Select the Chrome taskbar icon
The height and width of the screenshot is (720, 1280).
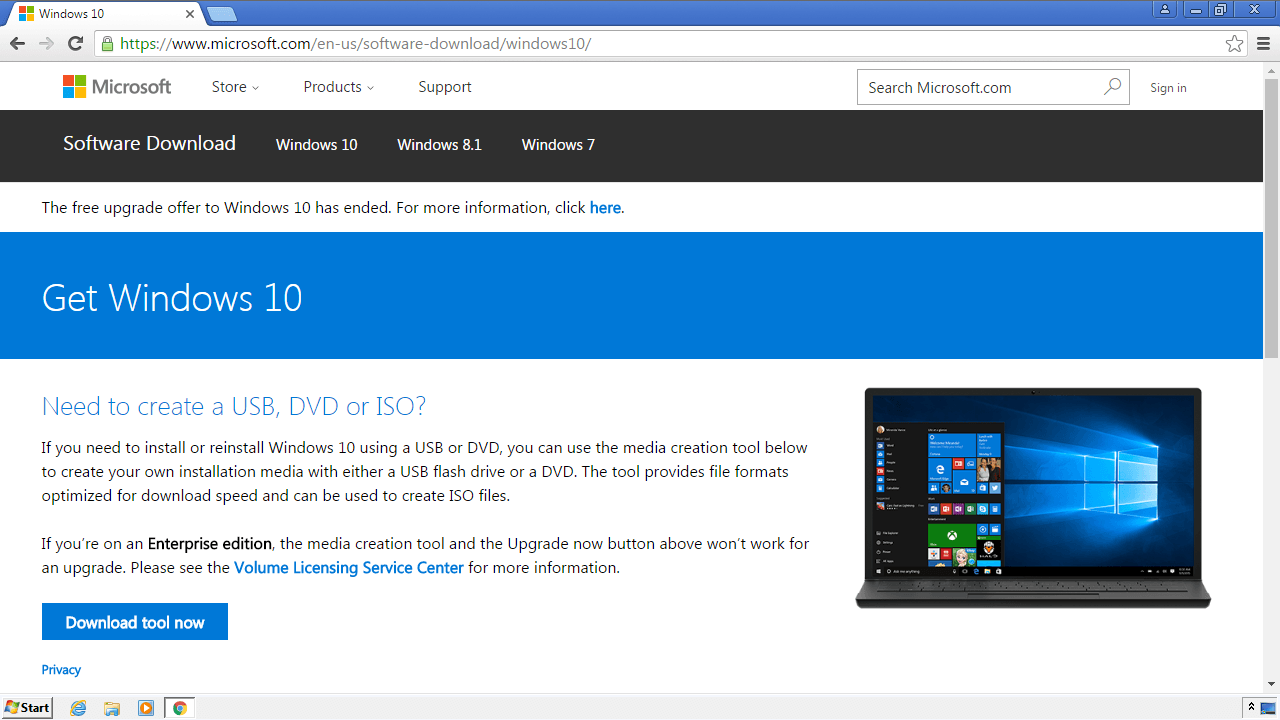click(179, 708)
